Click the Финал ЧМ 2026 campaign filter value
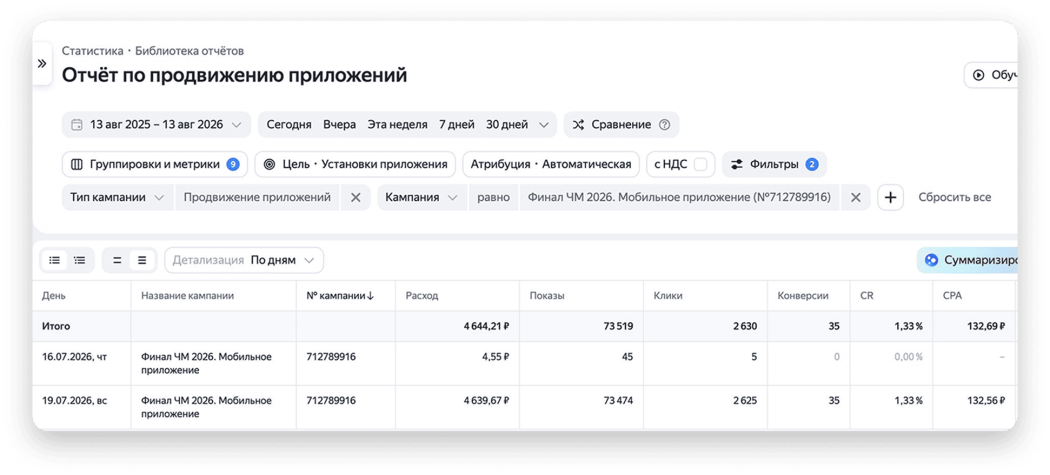 [679, 198]
